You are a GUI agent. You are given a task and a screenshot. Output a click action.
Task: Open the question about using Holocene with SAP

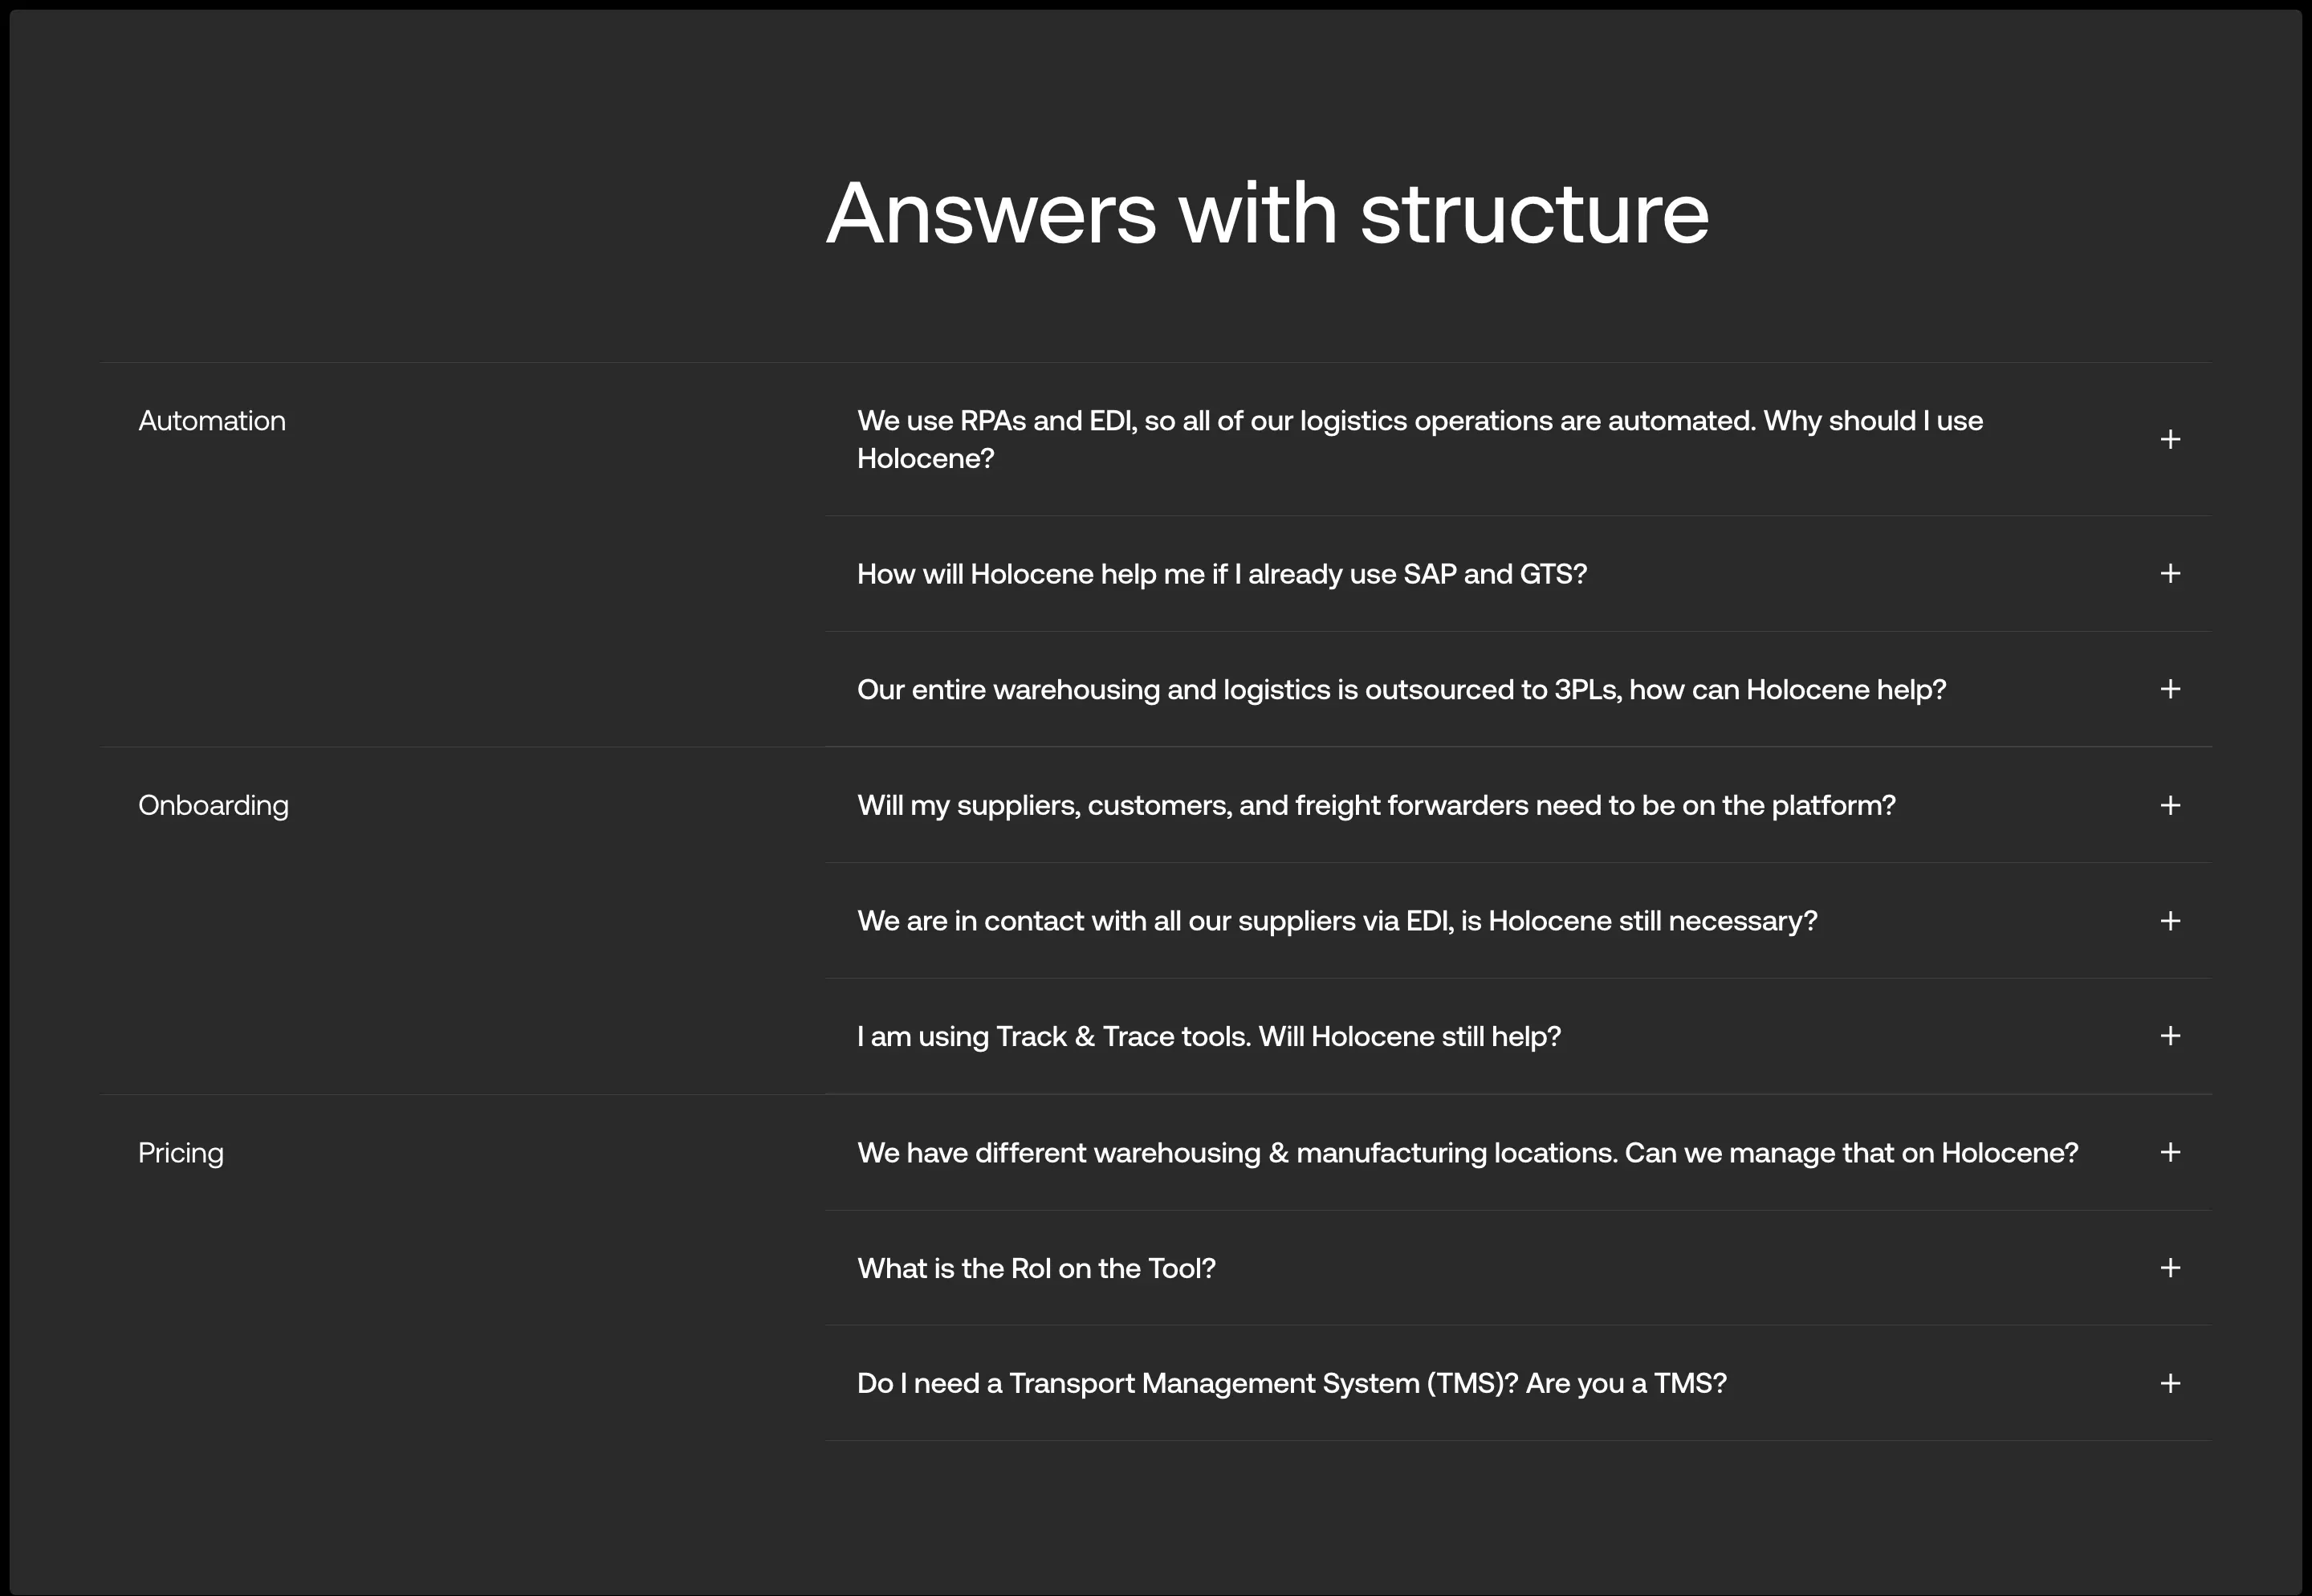tap(1222, 574)
